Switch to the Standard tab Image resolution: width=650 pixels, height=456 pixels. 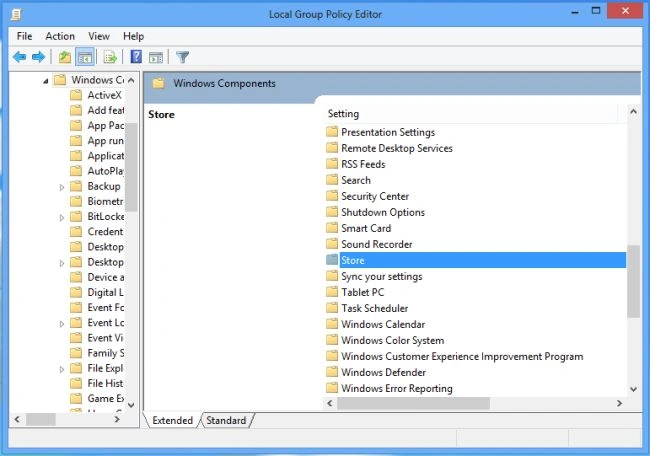[x=226, y=420]
